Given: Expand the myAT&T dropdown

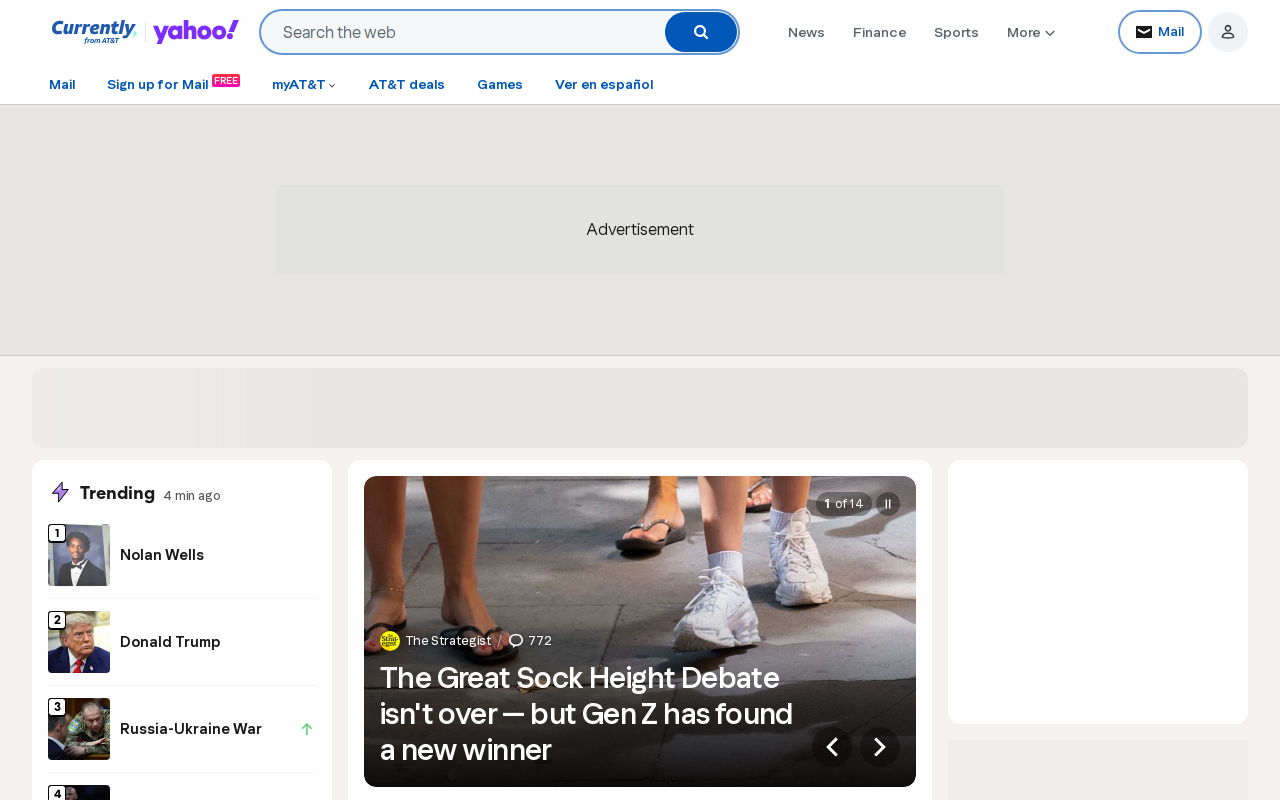Looking at the screenshot, I should [x=304, y=85].
